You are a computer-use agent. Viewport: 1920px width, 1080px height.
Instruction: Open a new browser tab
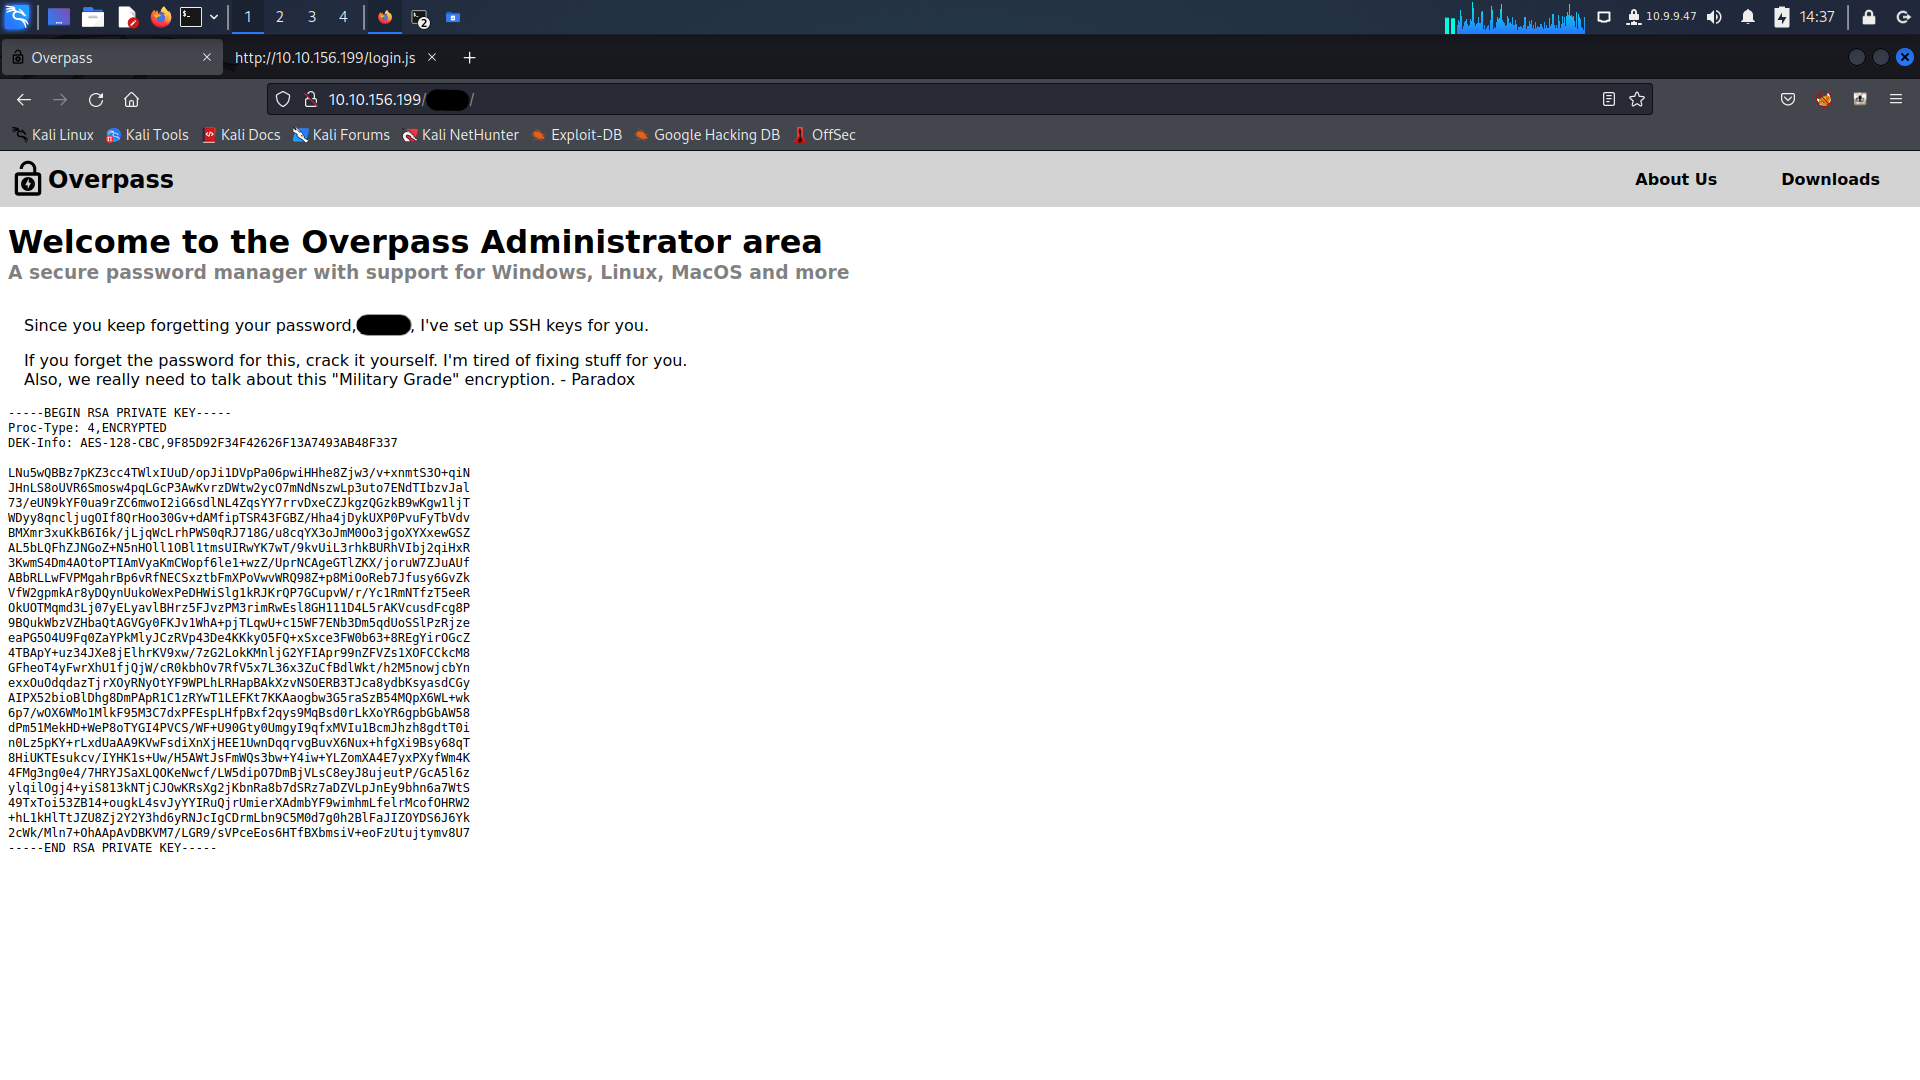click(x=469, y=58)
